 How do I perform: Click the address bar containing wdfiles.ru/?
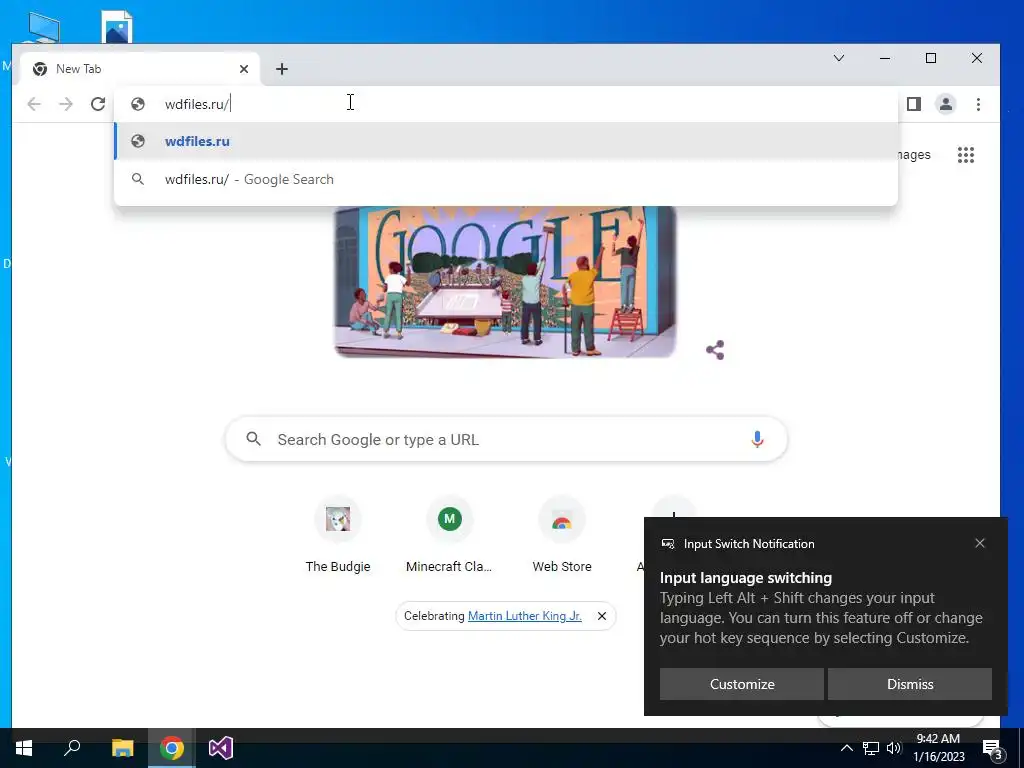coord(506,104)
